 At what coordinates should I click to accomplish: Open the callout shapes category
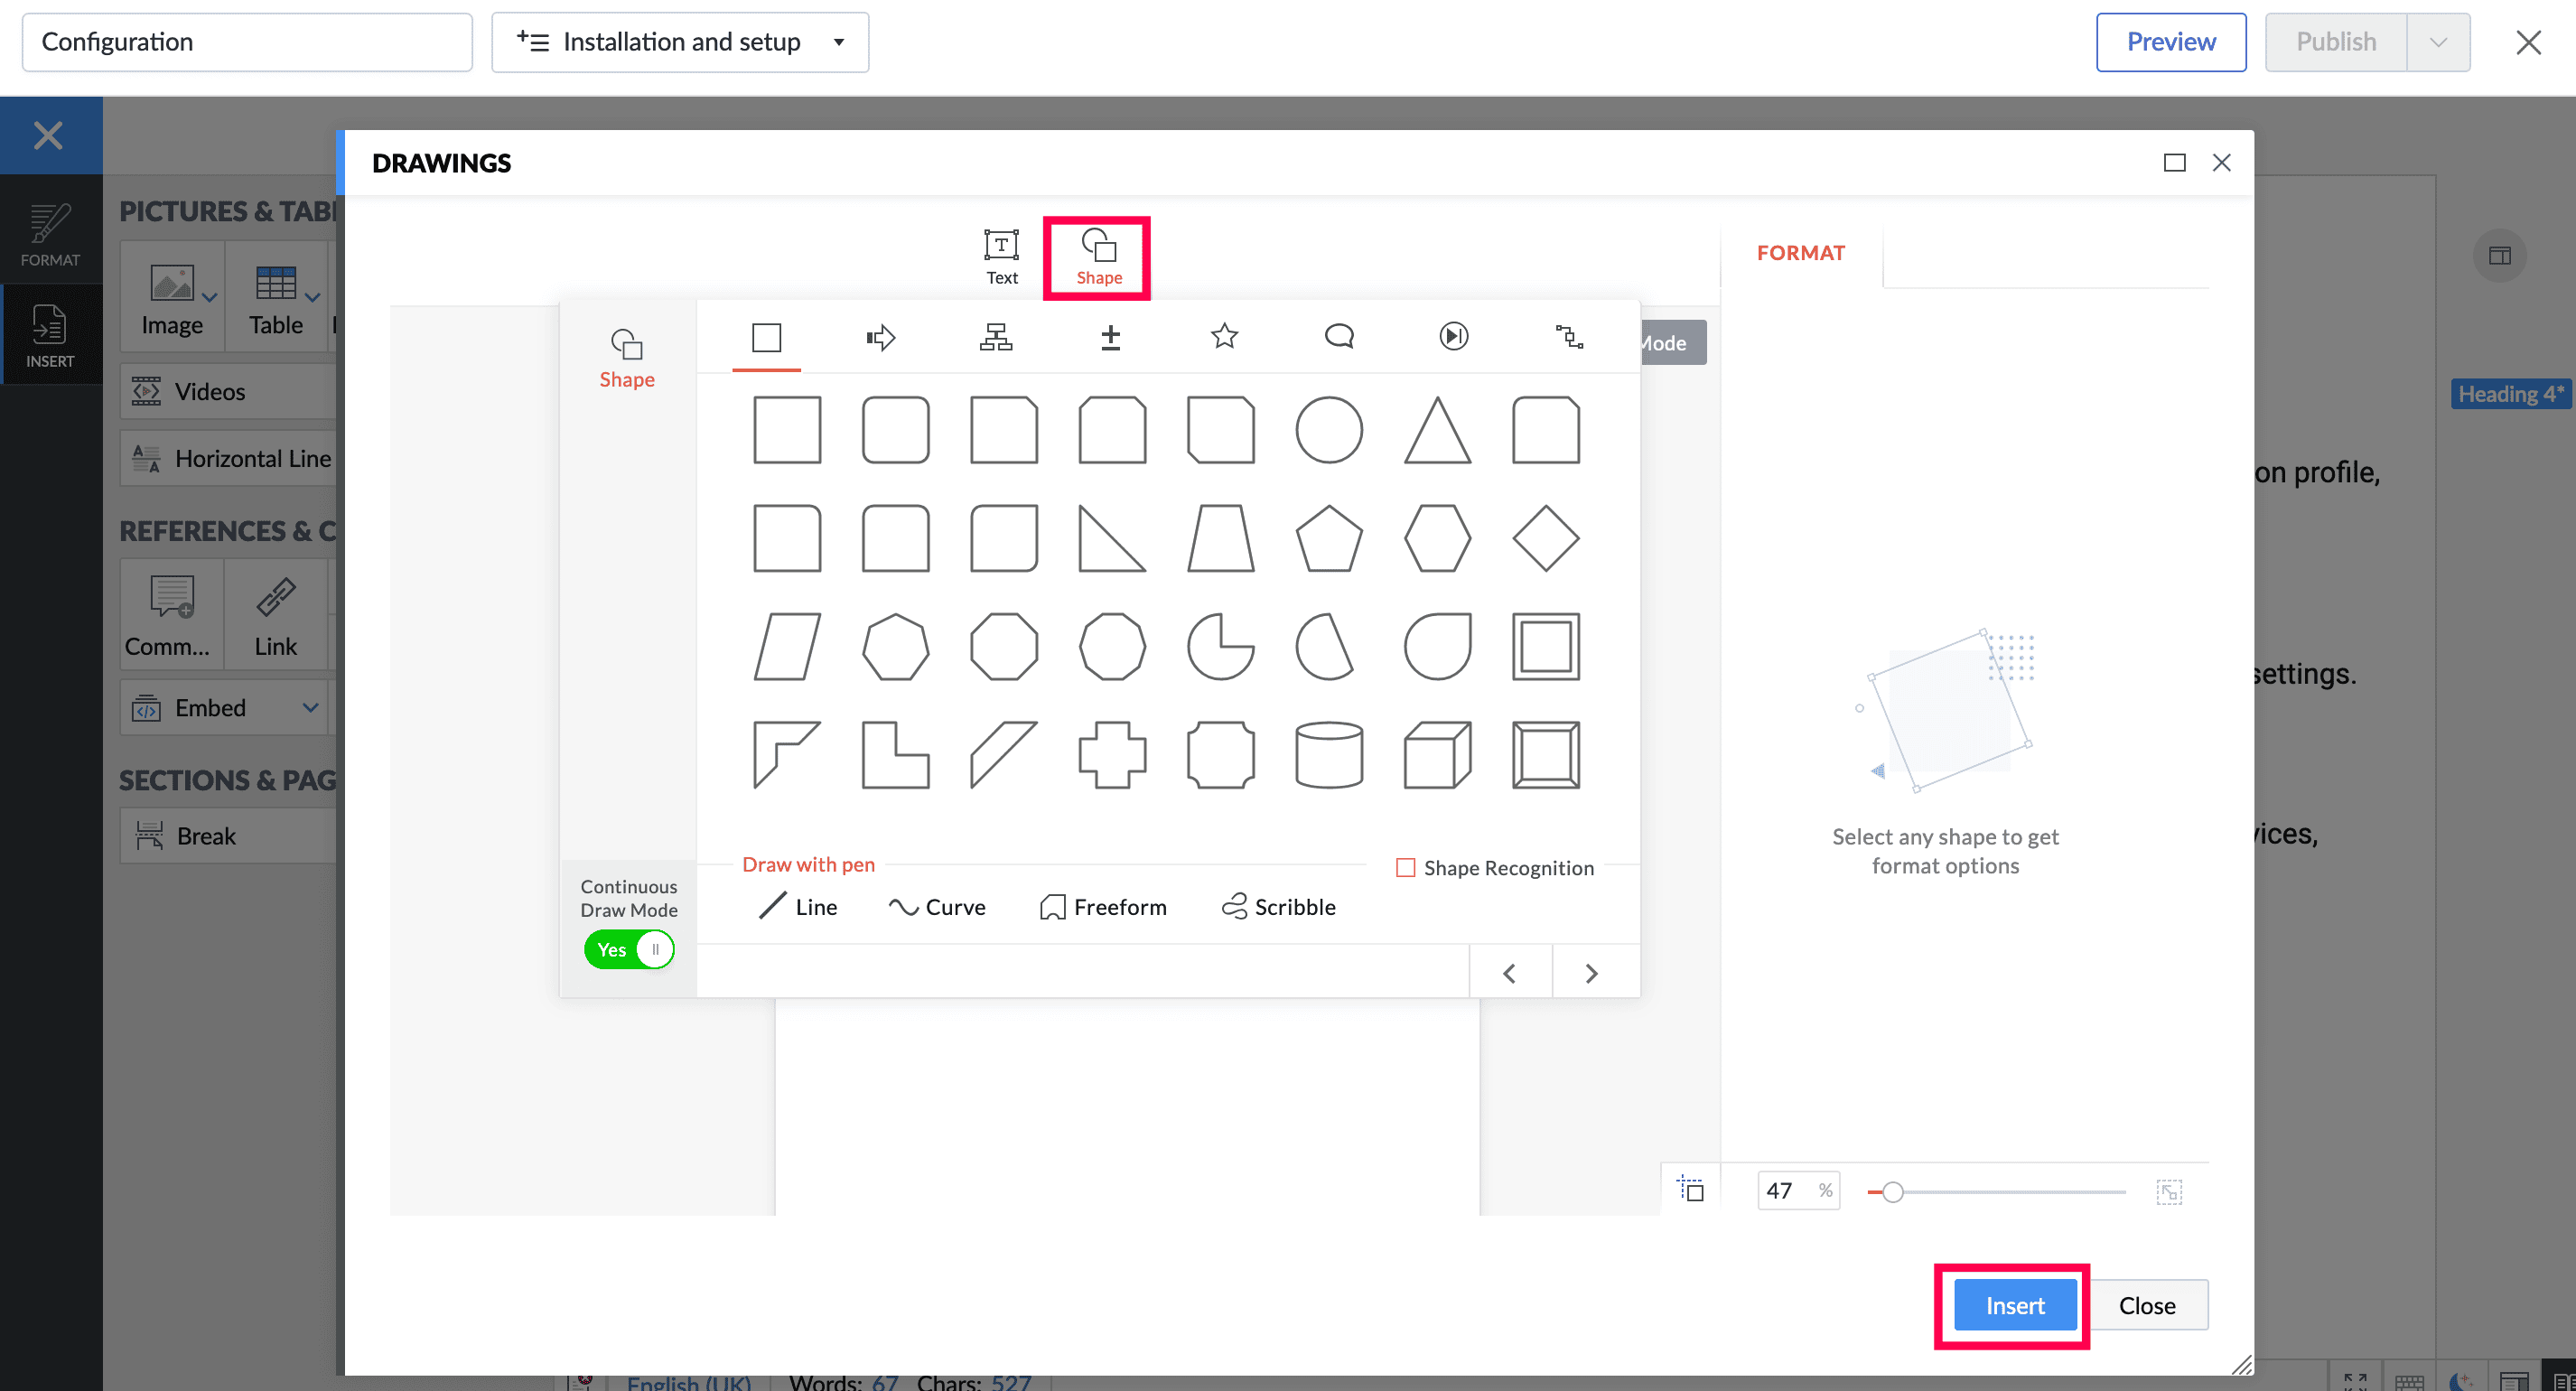1339,337
